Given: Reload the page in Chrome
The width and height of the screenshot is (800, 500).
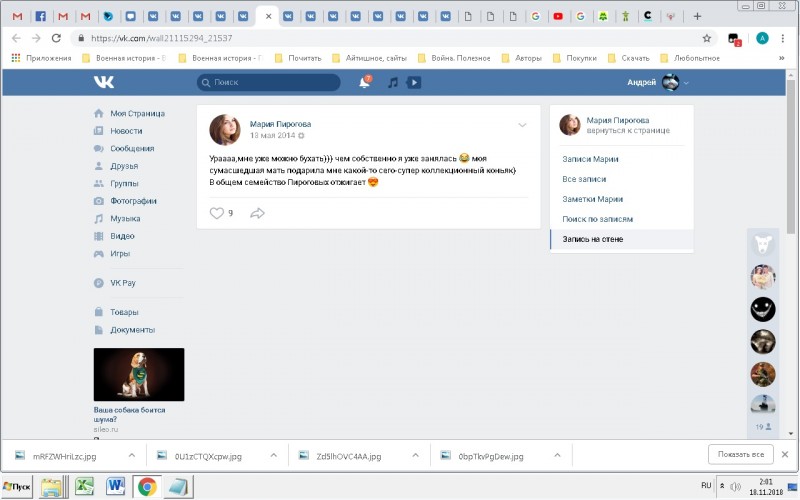Looking at the screenshot, I should tap(58, 38).
